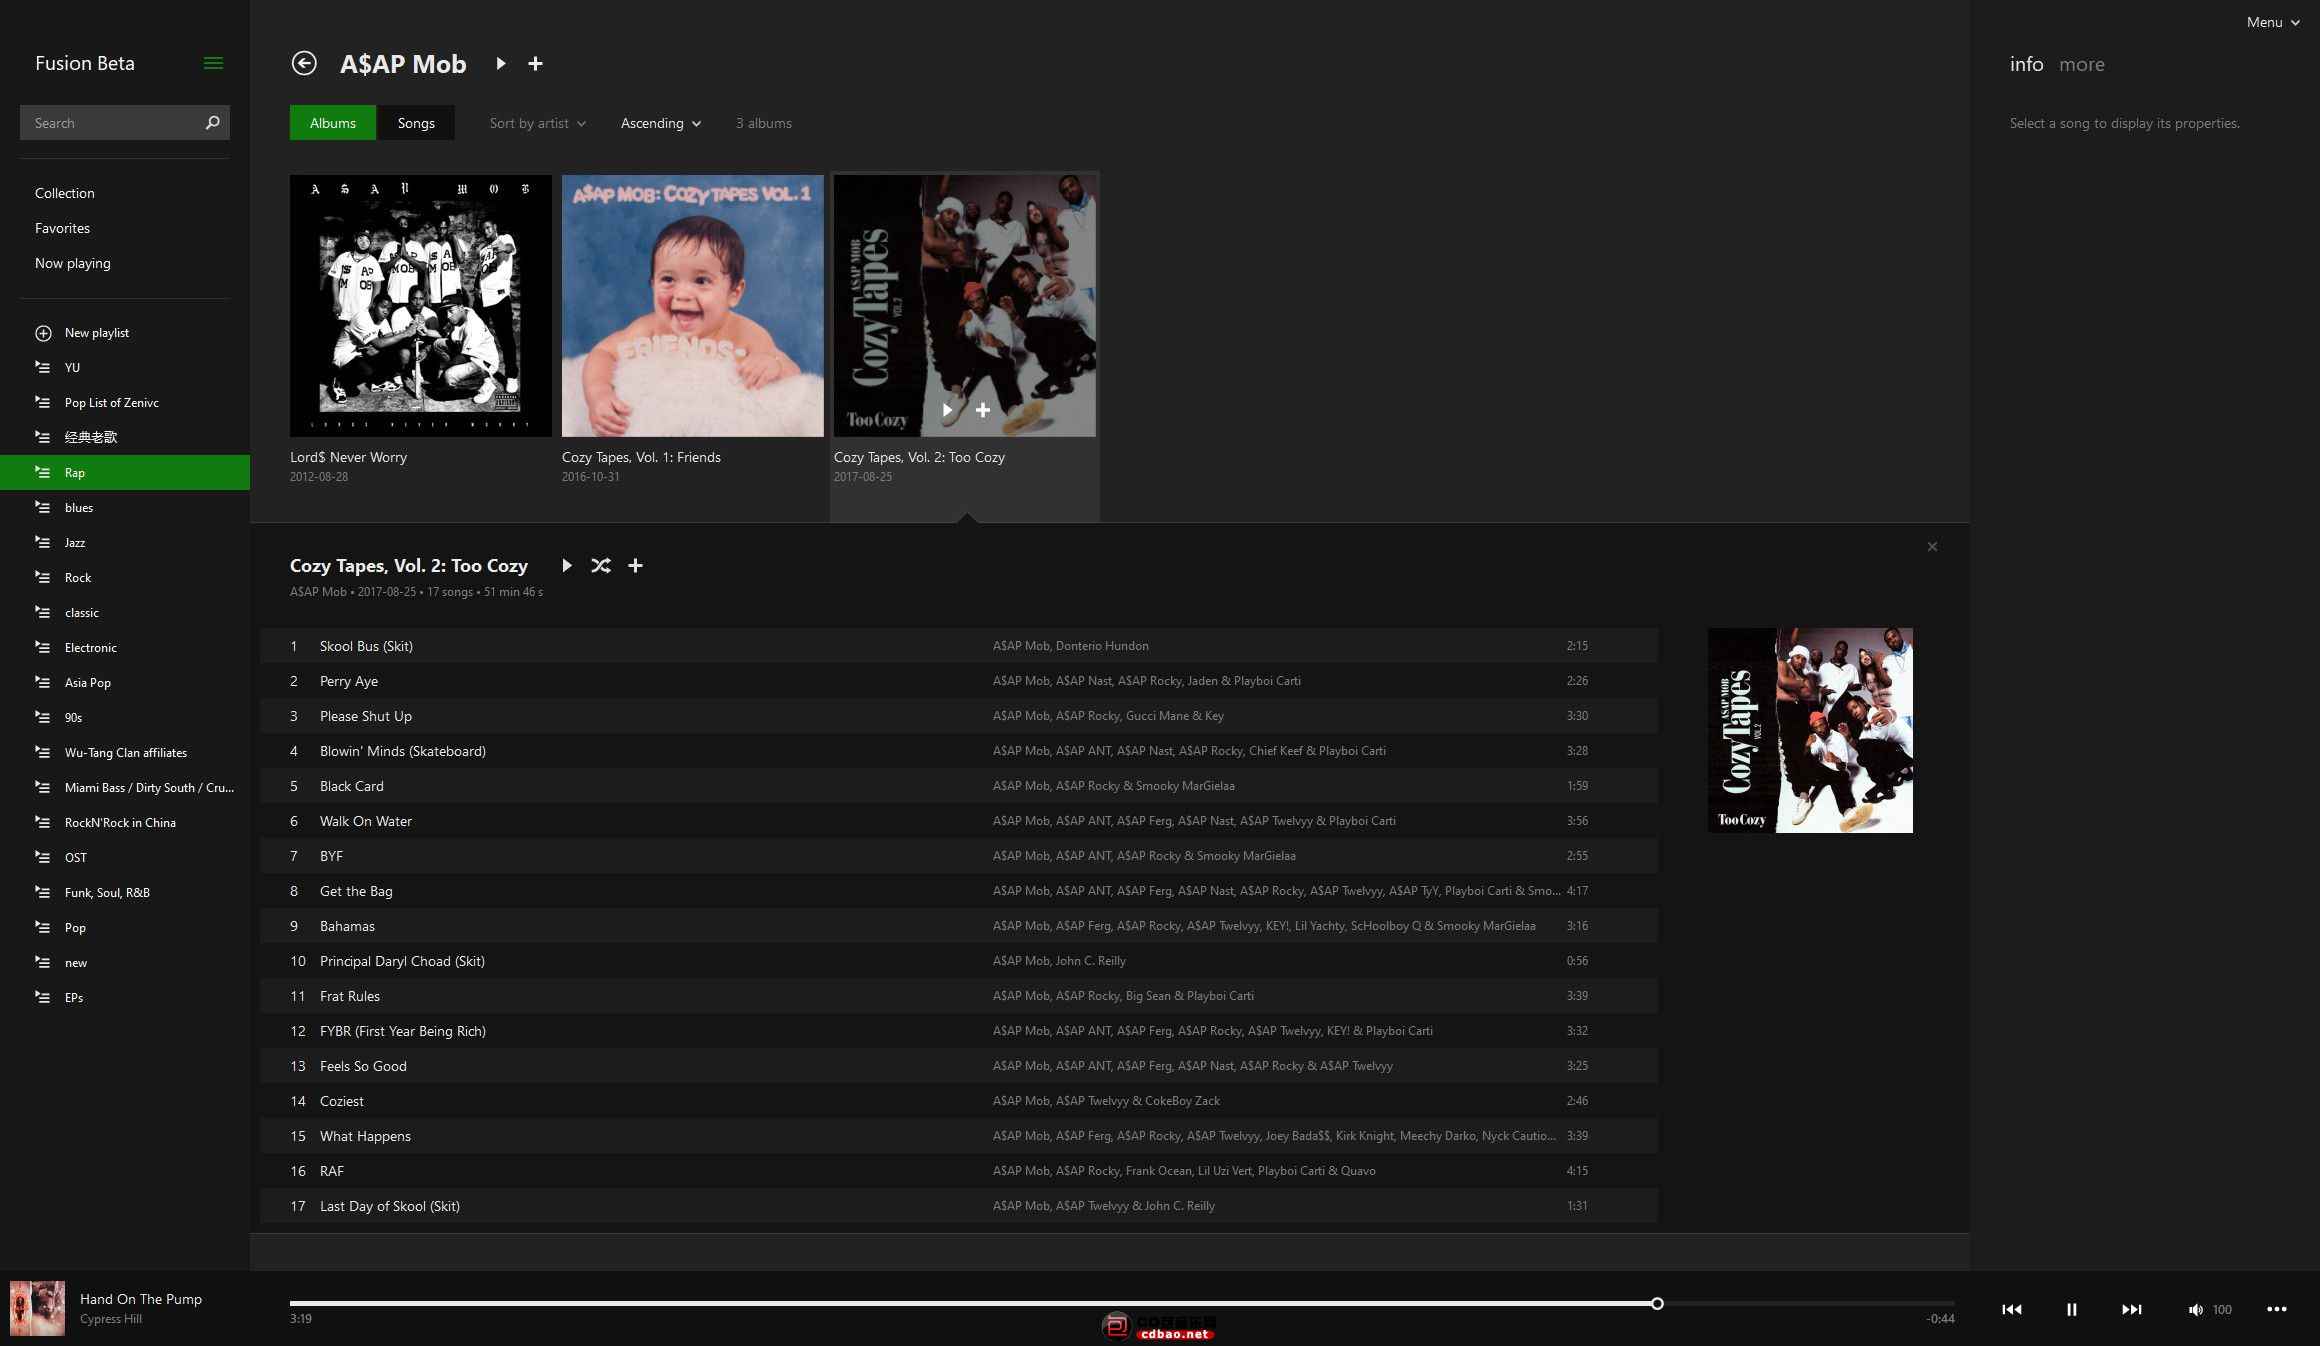Screen dimensions: 2320x1346
Task: Go back with the circled arrow
Action: [x=304, y=64]
